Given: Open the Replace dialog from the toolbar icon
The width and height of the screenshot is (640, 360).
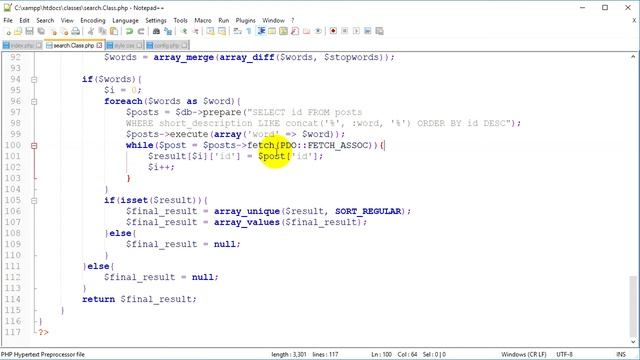Looking at the screenshot, I should 168,31.
